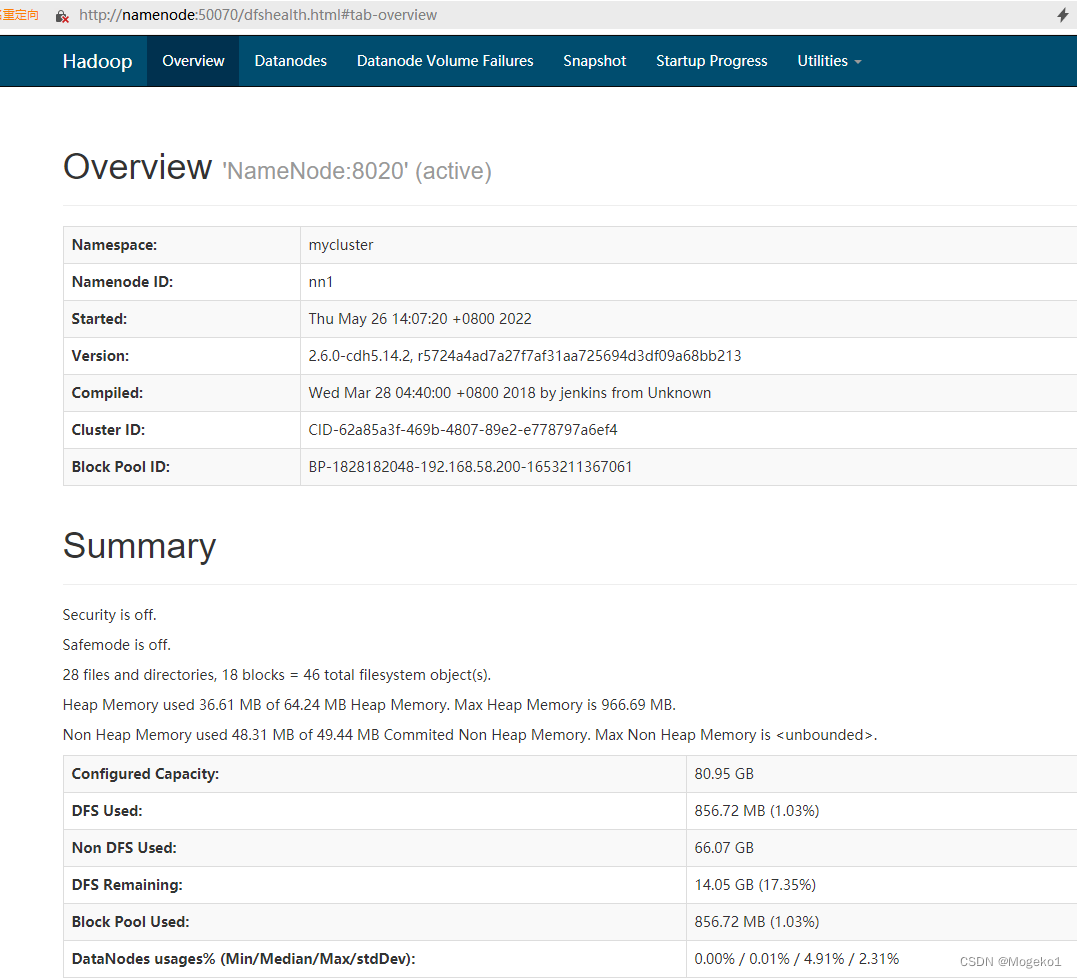Select the CID-62a85a3f cluster ID value
Image resolution: width=1077 pixels, height=978 pixels.
[x=463, y=431]
